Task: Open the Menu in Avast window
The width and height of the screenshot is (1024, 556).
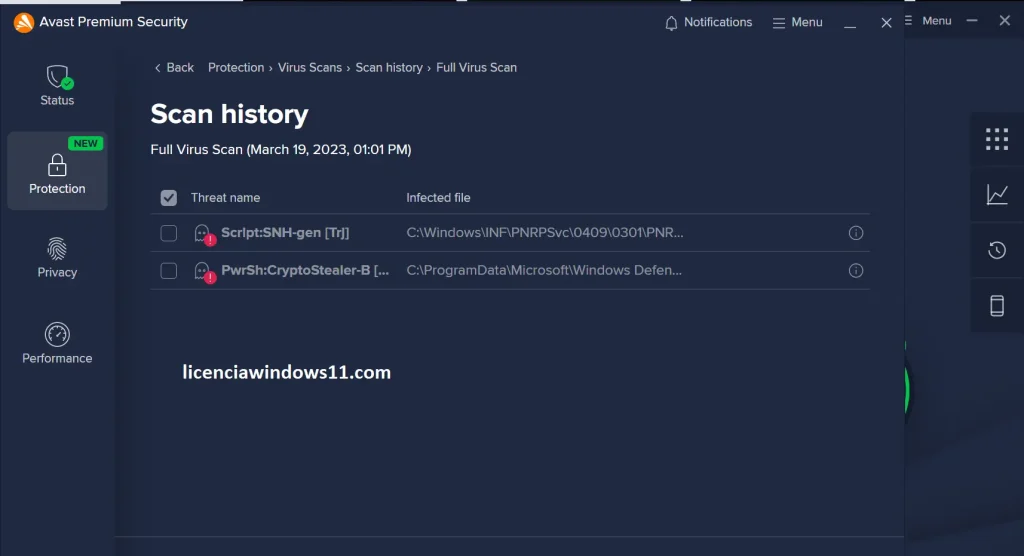Action: click(797, 22)
